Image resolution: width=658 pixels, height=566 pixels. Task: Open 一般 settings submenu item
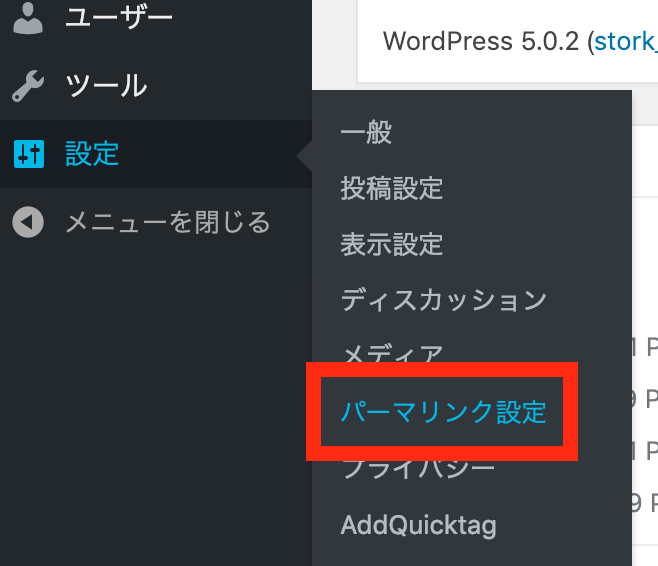tap(366, 132)
